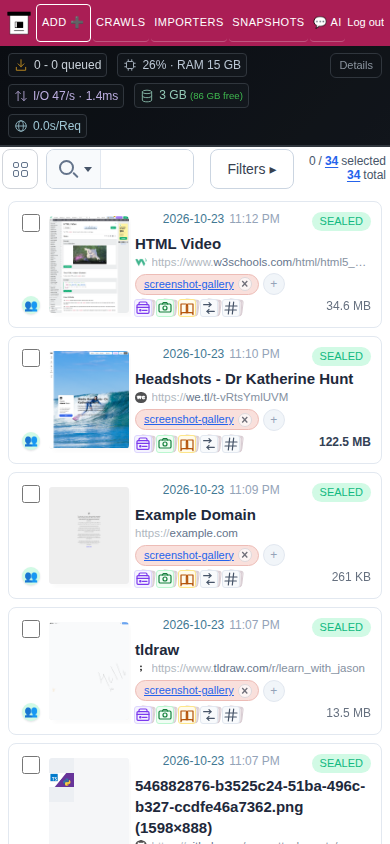Click the database disk icon beside 3 GB
390x844 pixels.
146,96
